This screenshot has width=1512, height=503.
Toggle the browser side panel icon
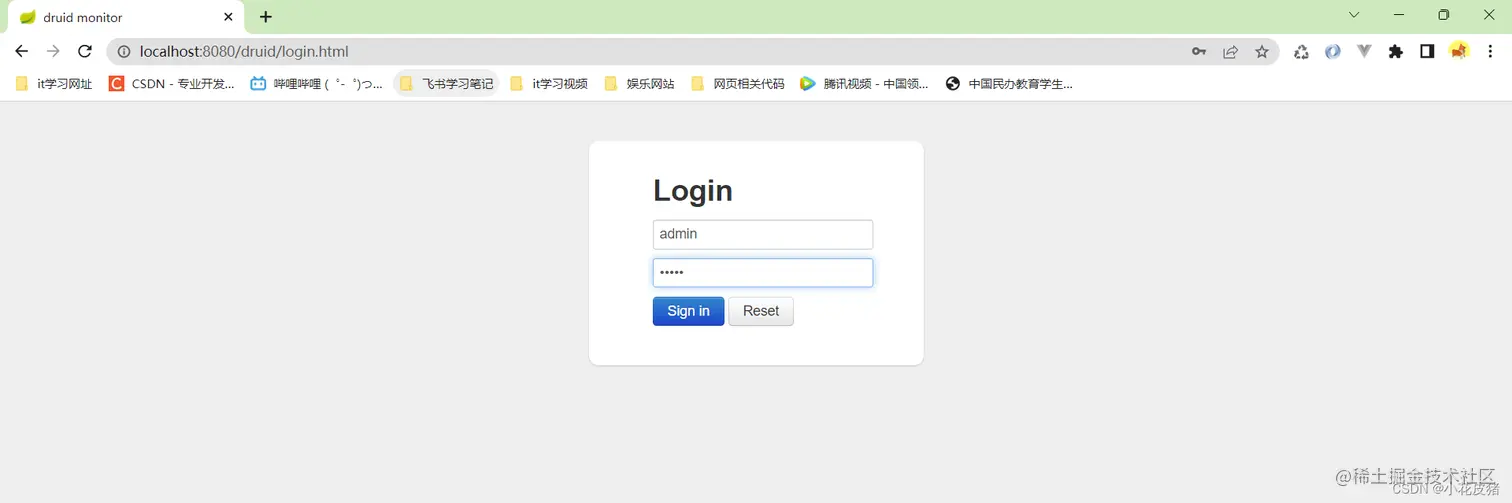[1427, 52]
